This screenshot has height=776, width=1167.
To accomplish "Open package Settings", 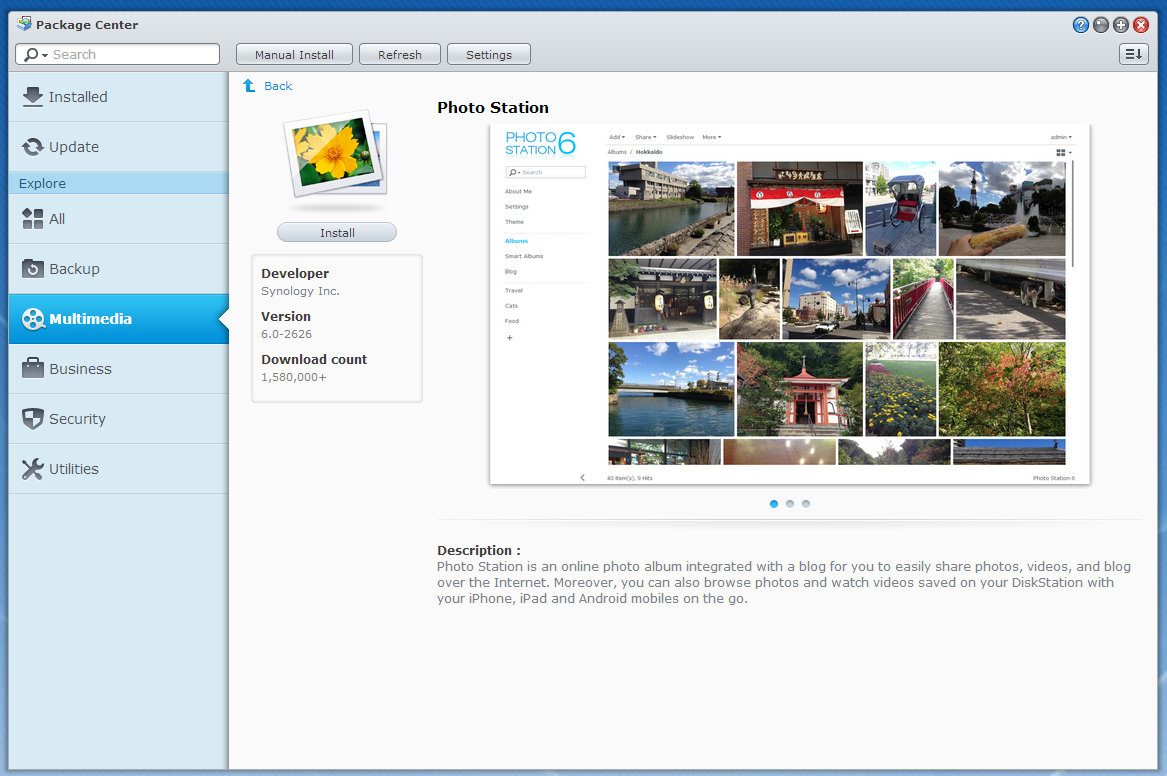I will (489, 54).
